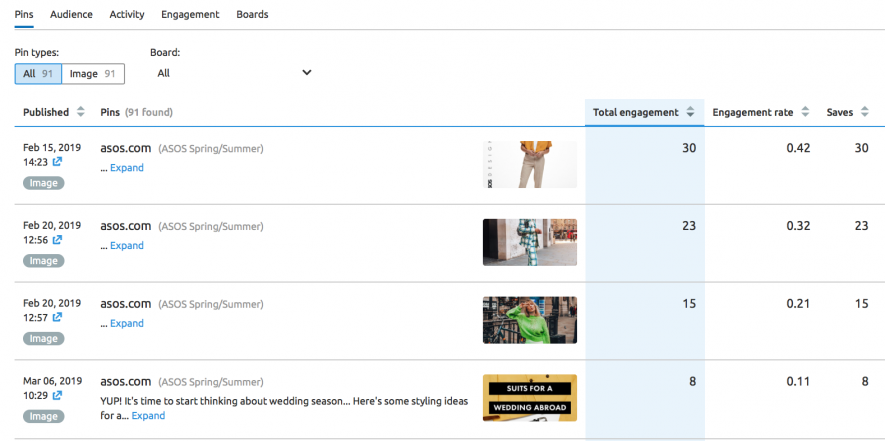Open Suits for a Wedding Abroad thumbnail
Image resolution: width=885 pixels, height=441 pixels.
(530, 398)
